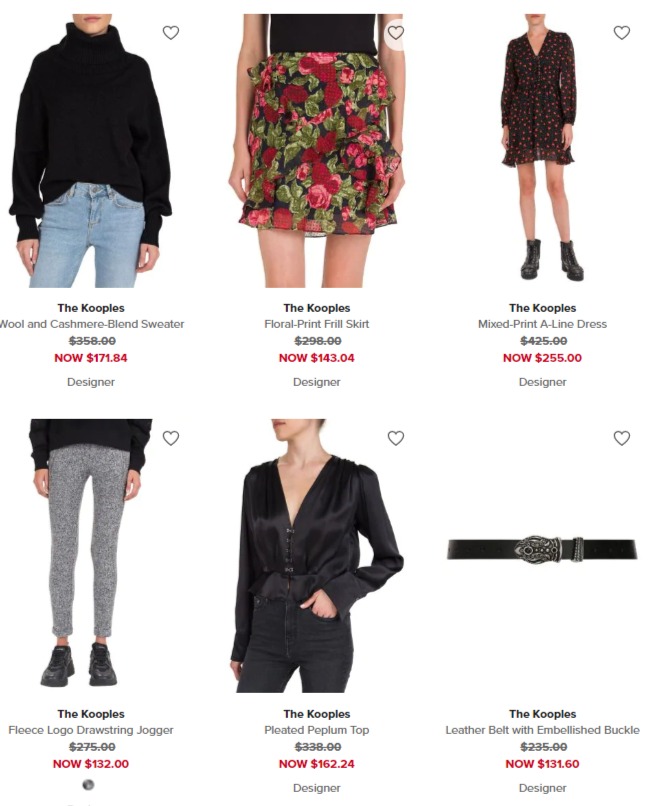Open the Pleated Peplum Top title
672x806 pixels.
pos(317,730)
